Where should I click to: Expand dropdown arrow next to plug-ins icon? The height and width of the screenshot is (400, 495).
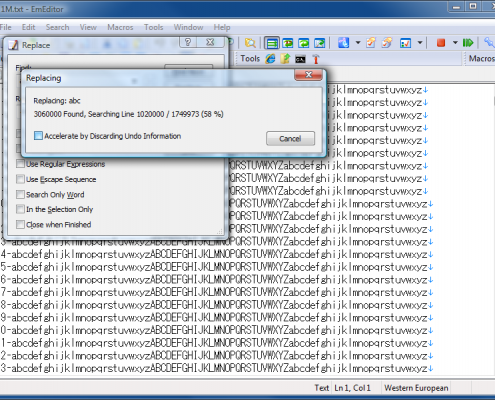point(358,43)
